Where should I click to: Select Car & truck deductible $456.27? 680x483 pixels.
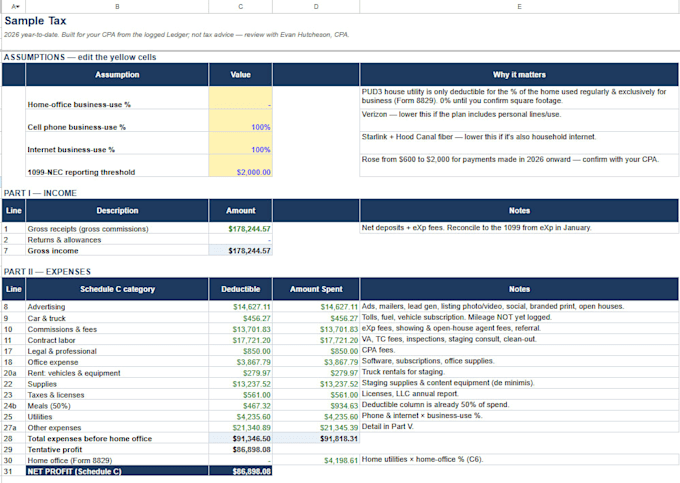[x=241, y=318]
